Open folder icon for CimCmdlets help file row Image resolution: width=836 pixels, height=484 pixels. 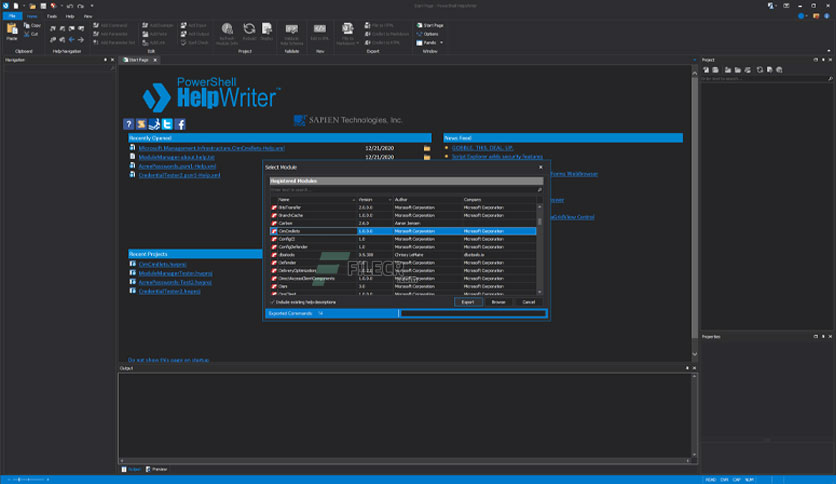tap(427, 148)
